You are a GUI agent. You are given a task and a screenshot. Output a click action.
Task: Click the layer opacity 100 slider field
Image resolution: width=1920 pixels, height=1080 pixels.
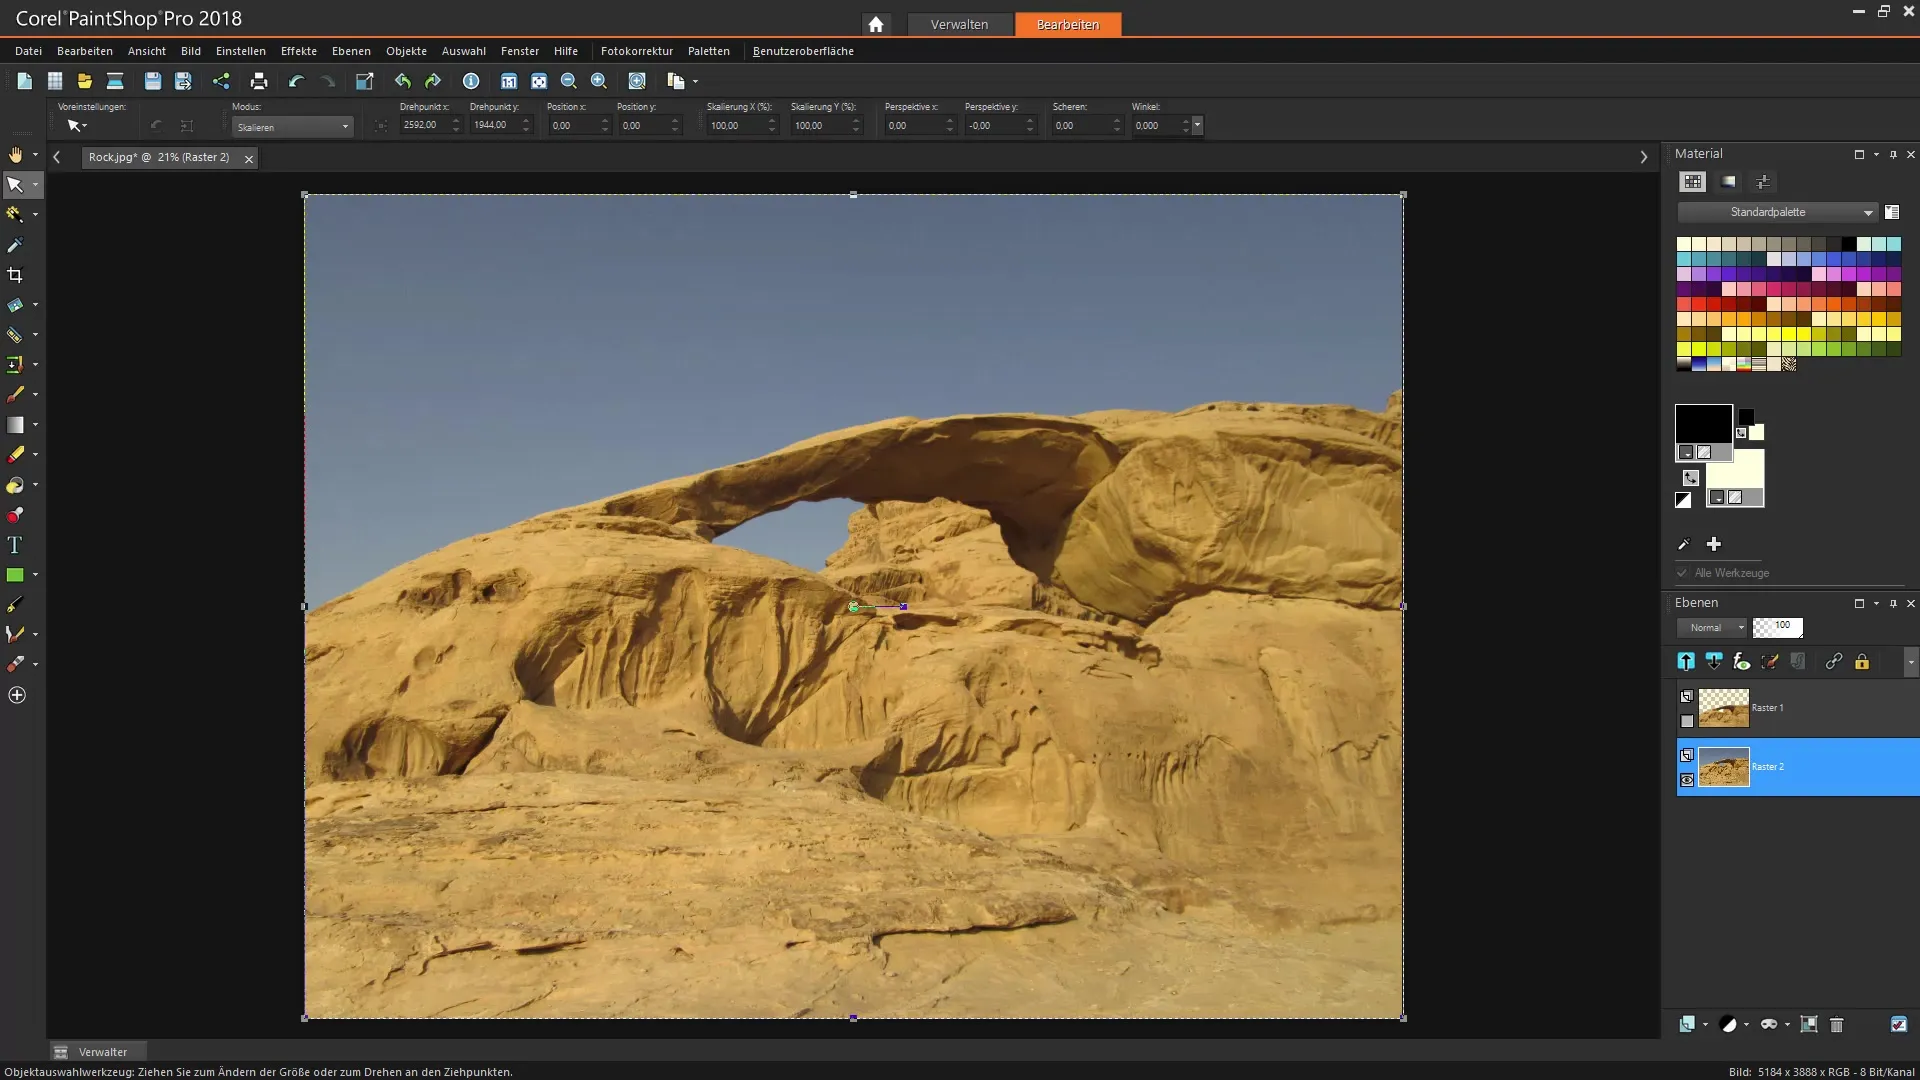[1778, 627]
